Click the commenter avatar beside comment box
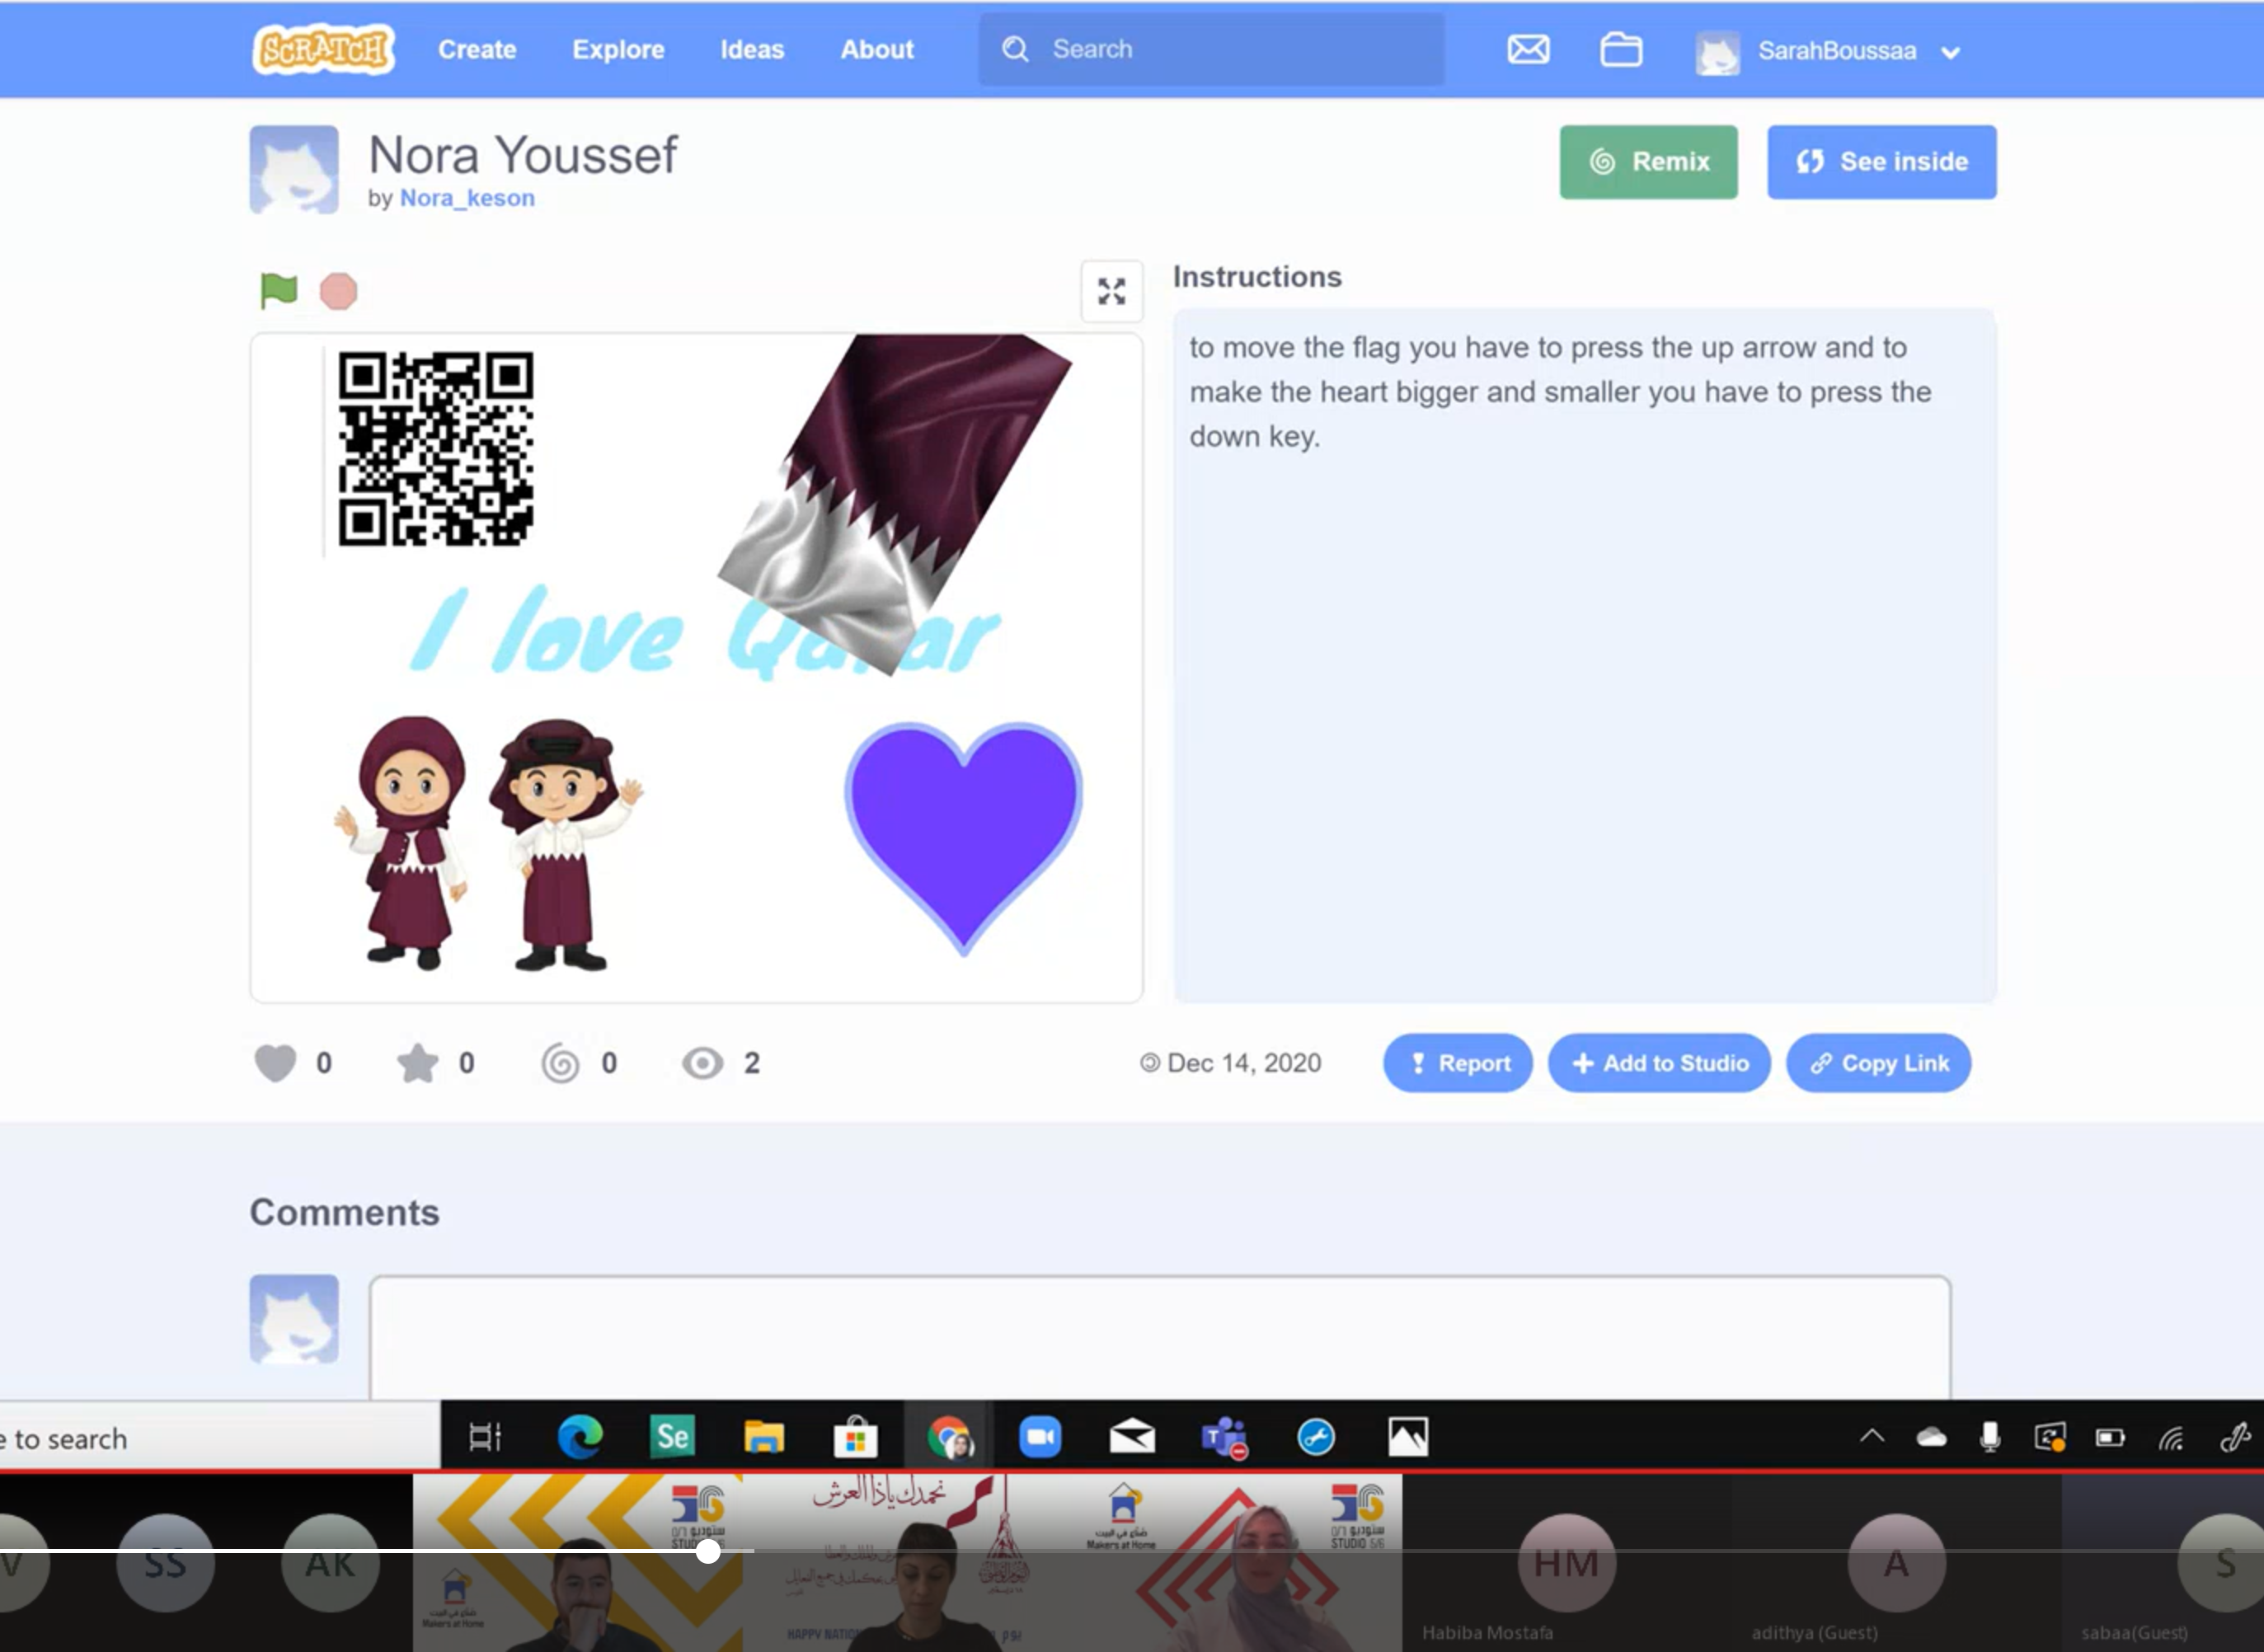The width and height of the screenshot is (2264, 1652). click(294, 1318)
